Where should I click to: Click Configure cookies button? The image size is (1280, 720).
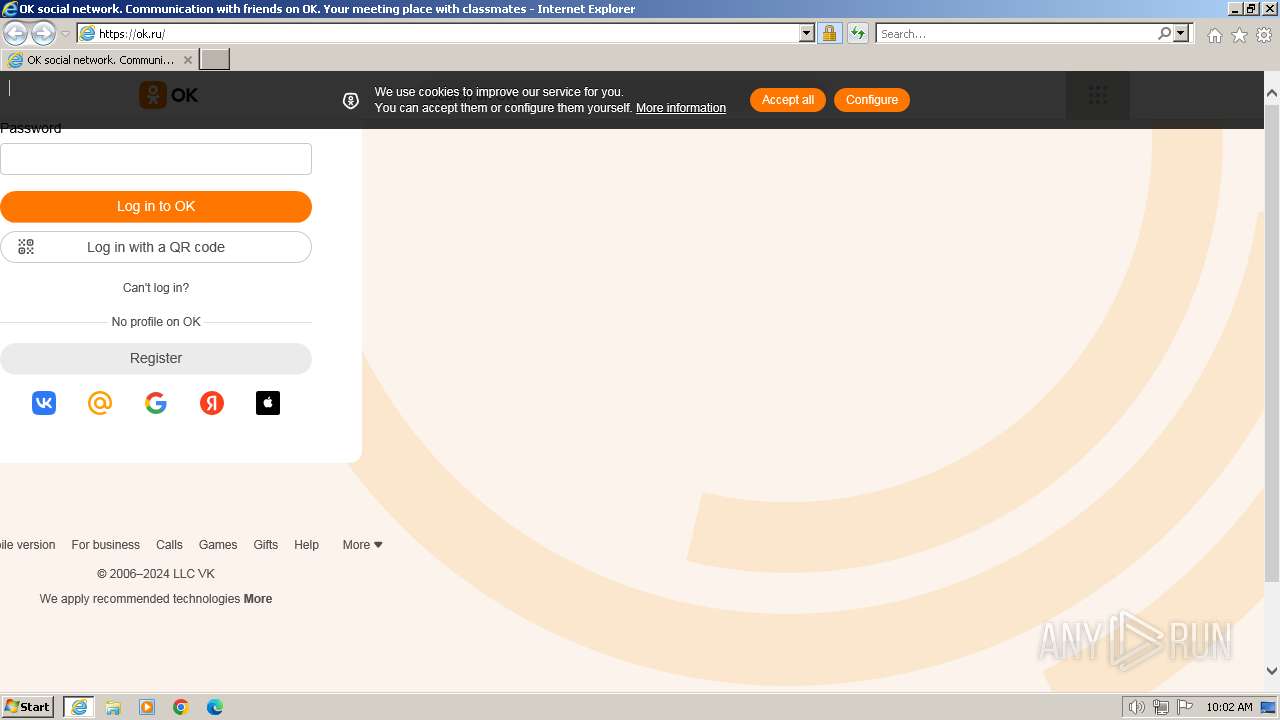point(872,100)
